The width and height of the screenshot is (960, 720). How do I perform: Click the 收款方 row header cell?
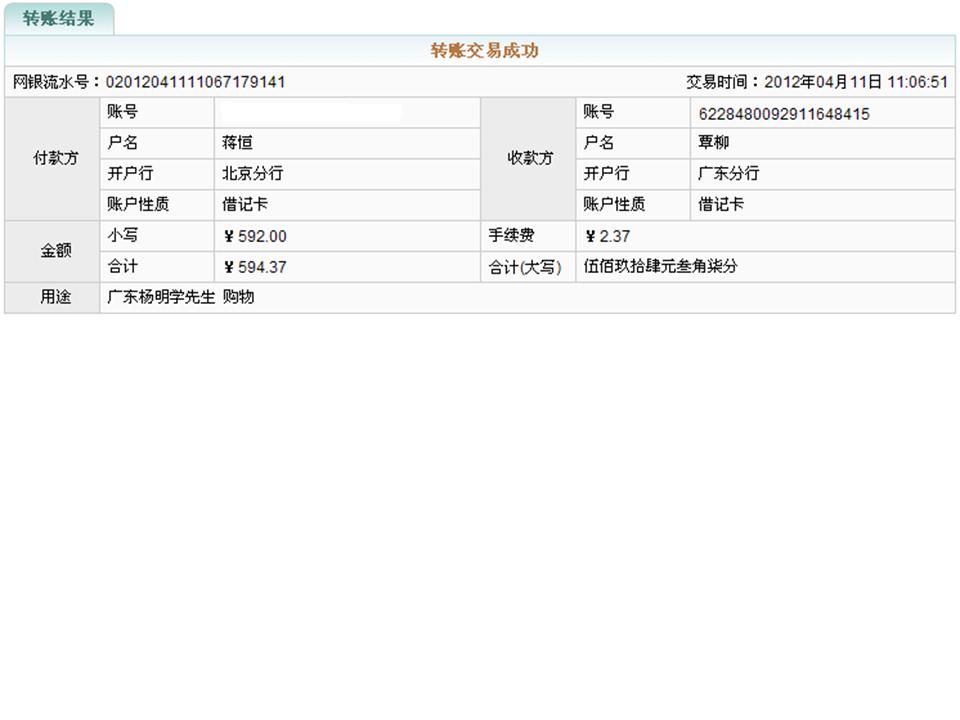pos(529,158)
